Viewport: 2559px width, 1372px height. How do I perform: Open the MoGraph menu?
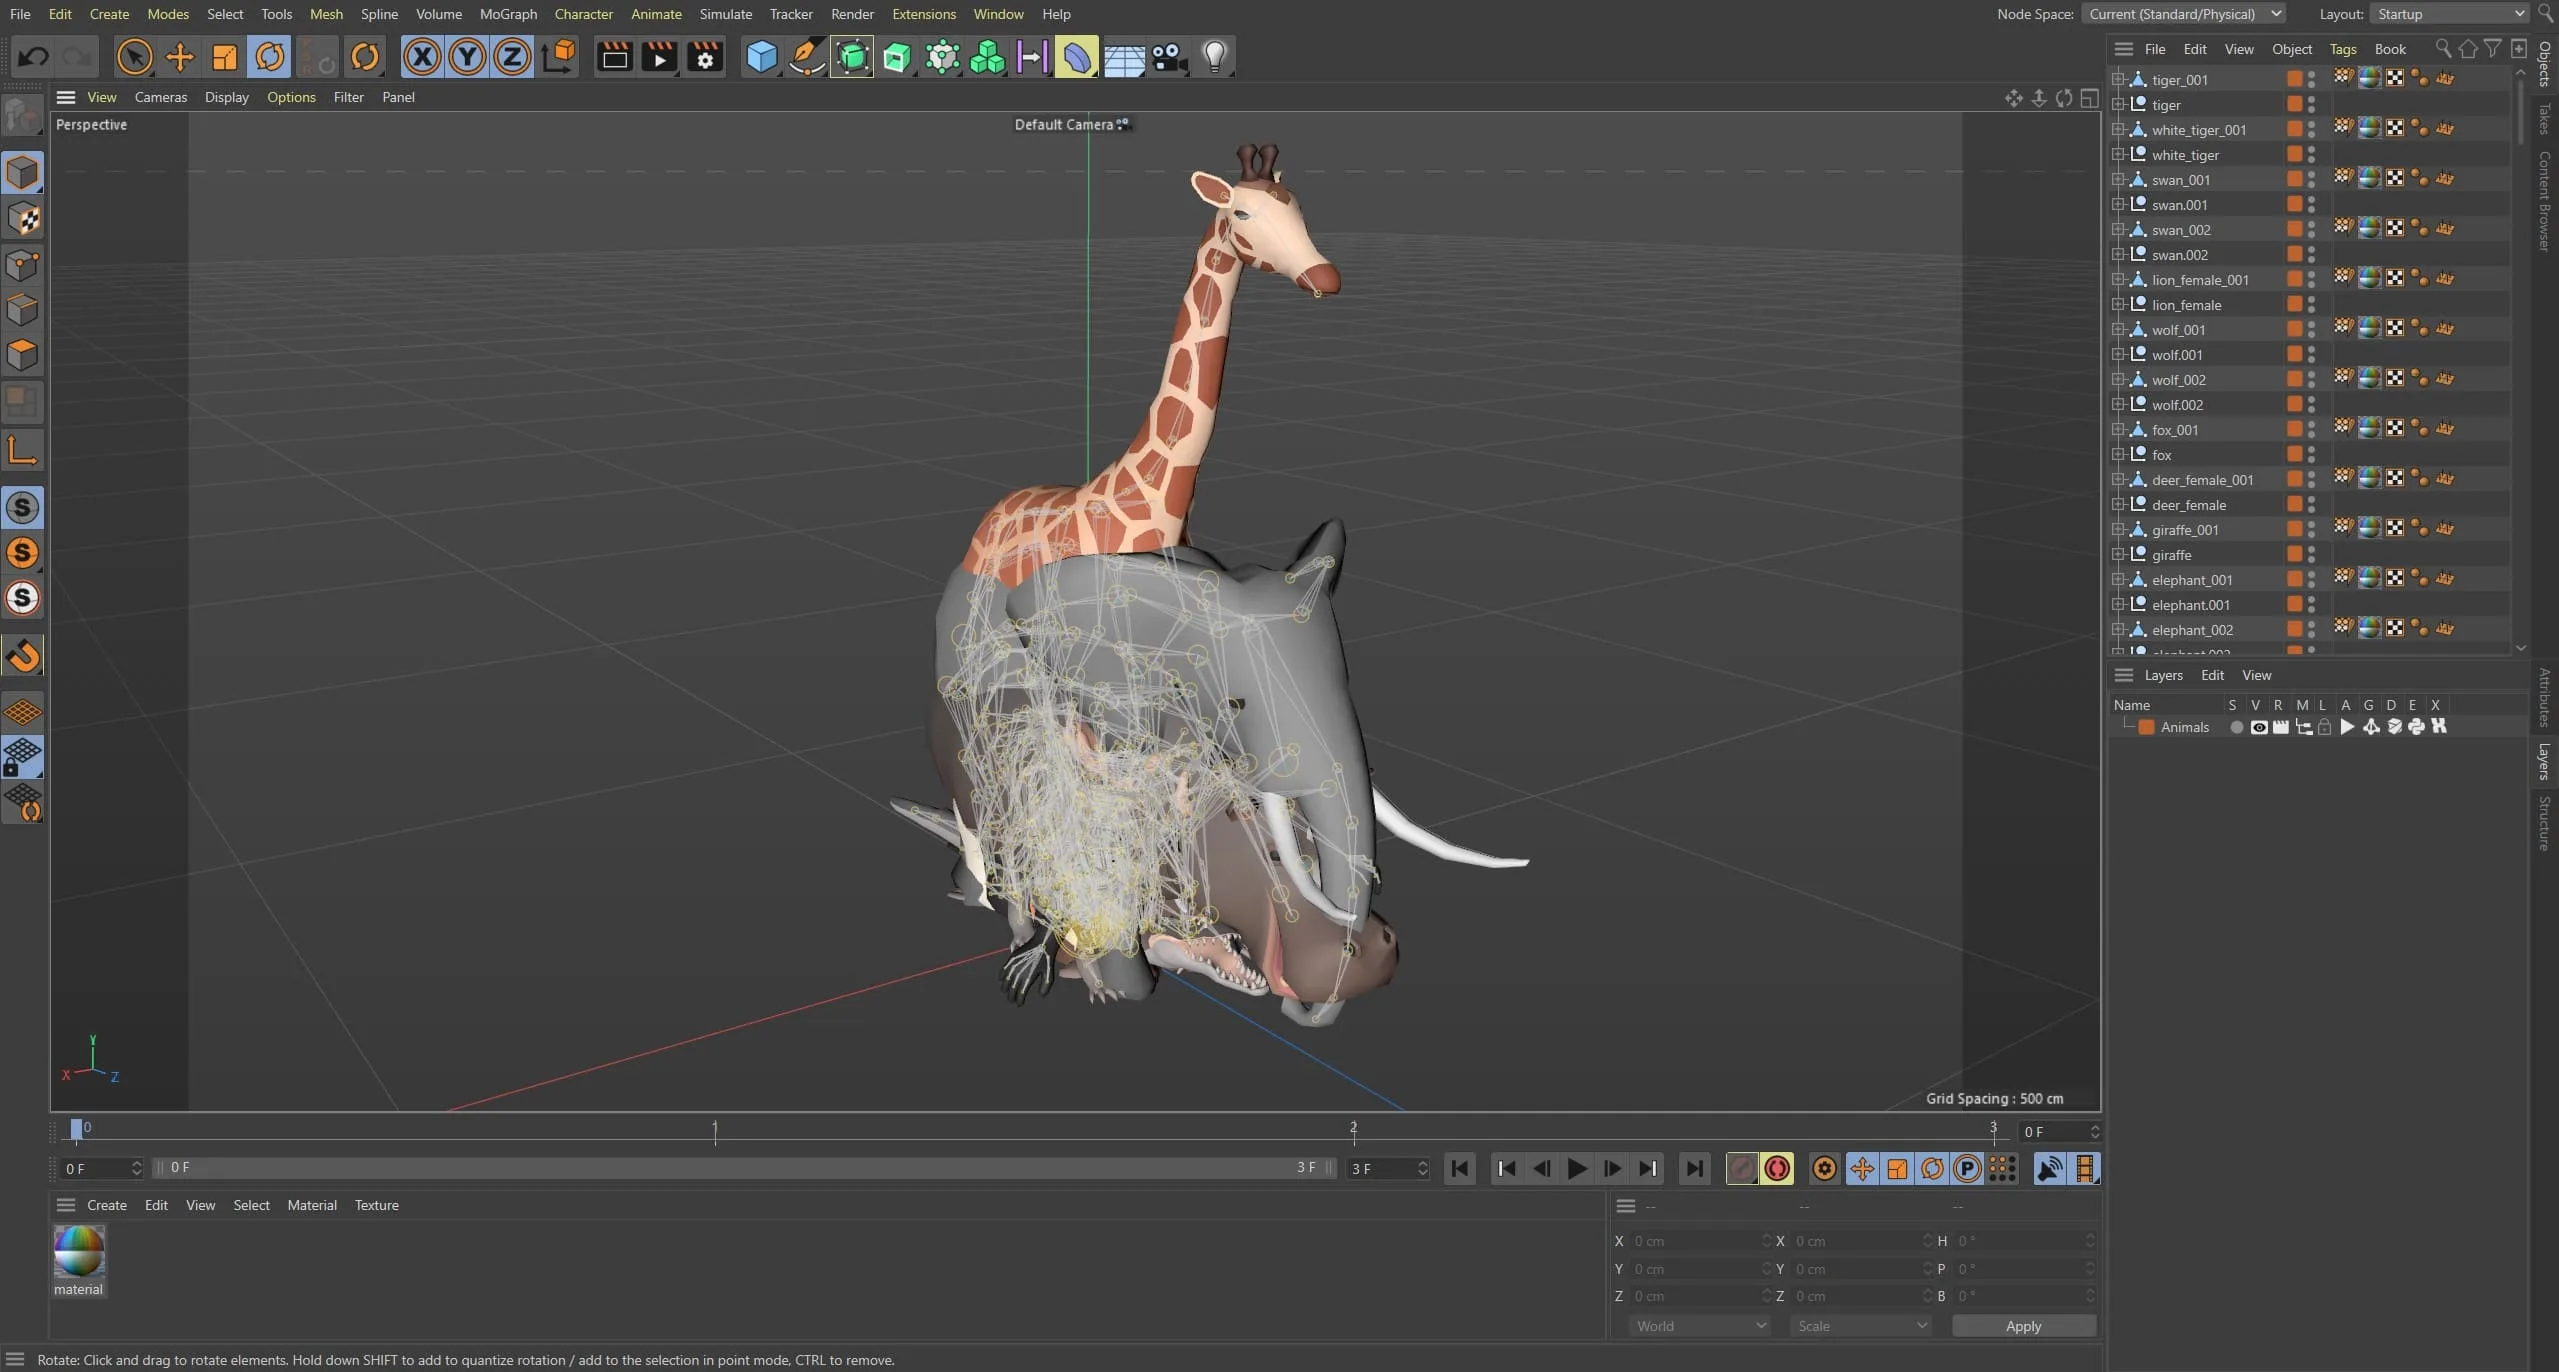pos(508,14)
